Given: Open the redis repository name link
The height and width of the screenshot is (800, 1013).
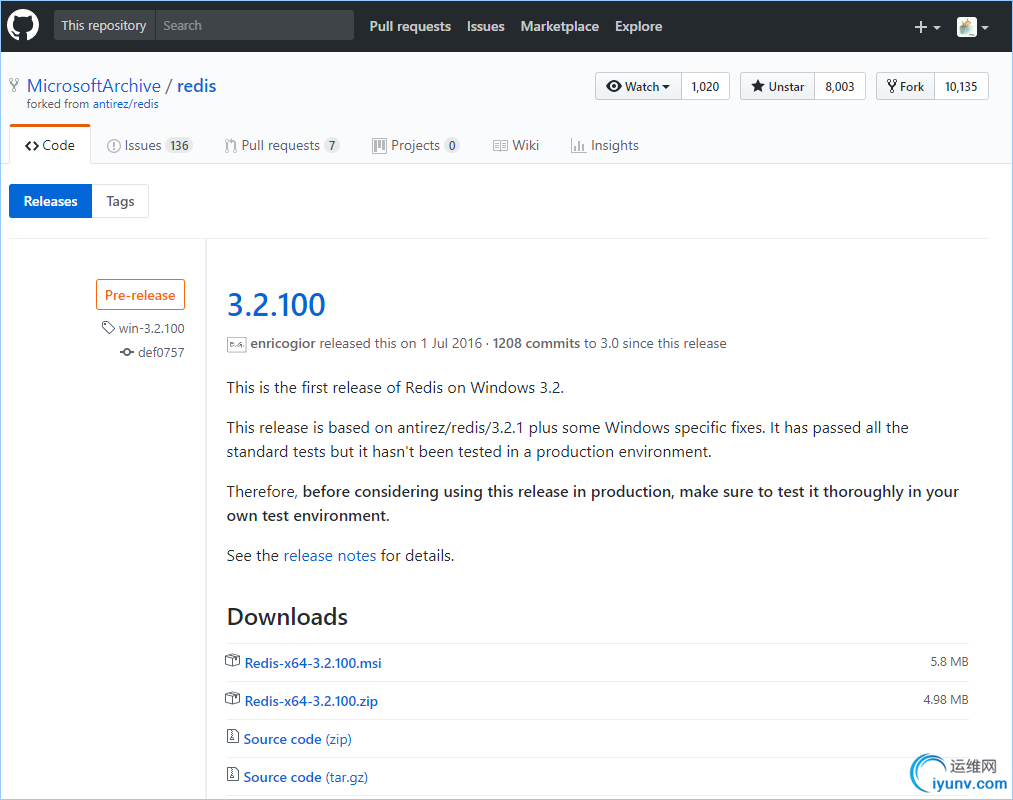Looking at the screenshot, I should point(196,86).
